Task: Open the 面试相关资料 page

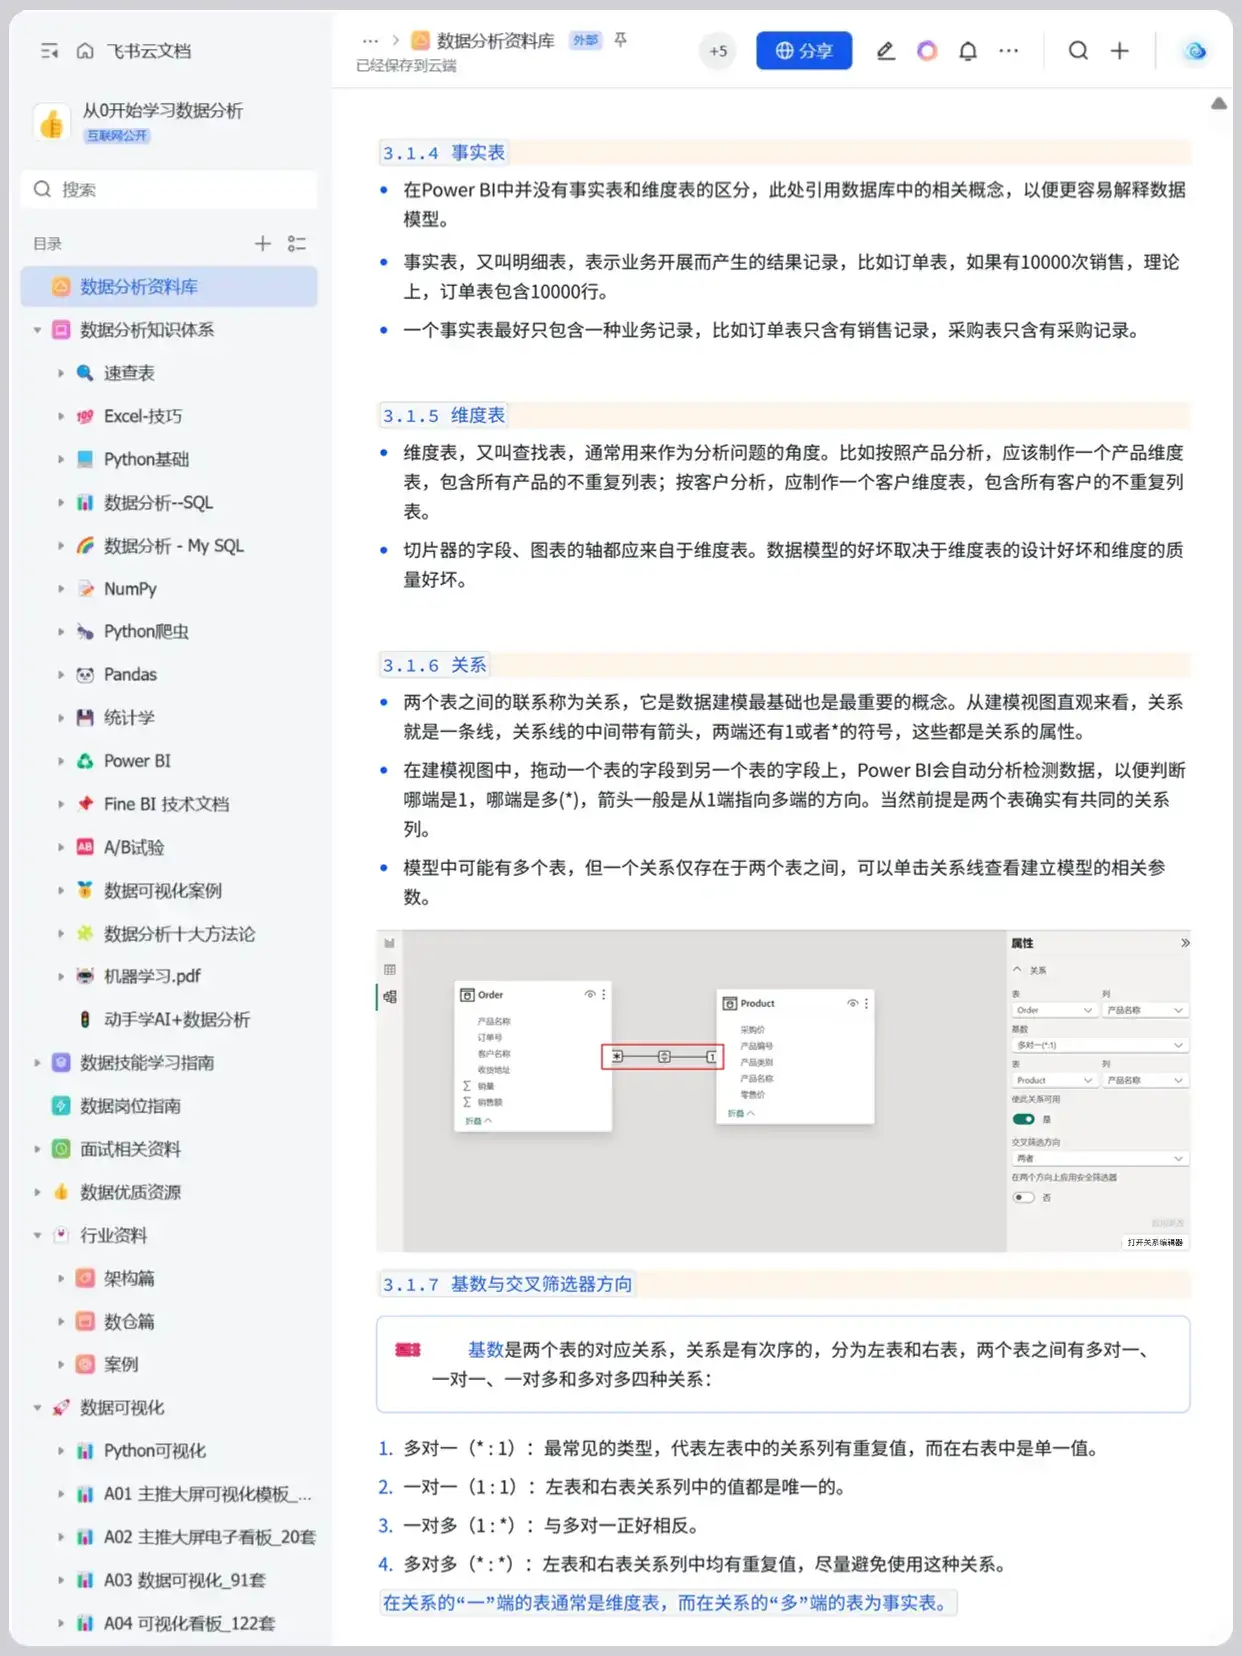Action: pyautogui.click(x=130, y=1149)
